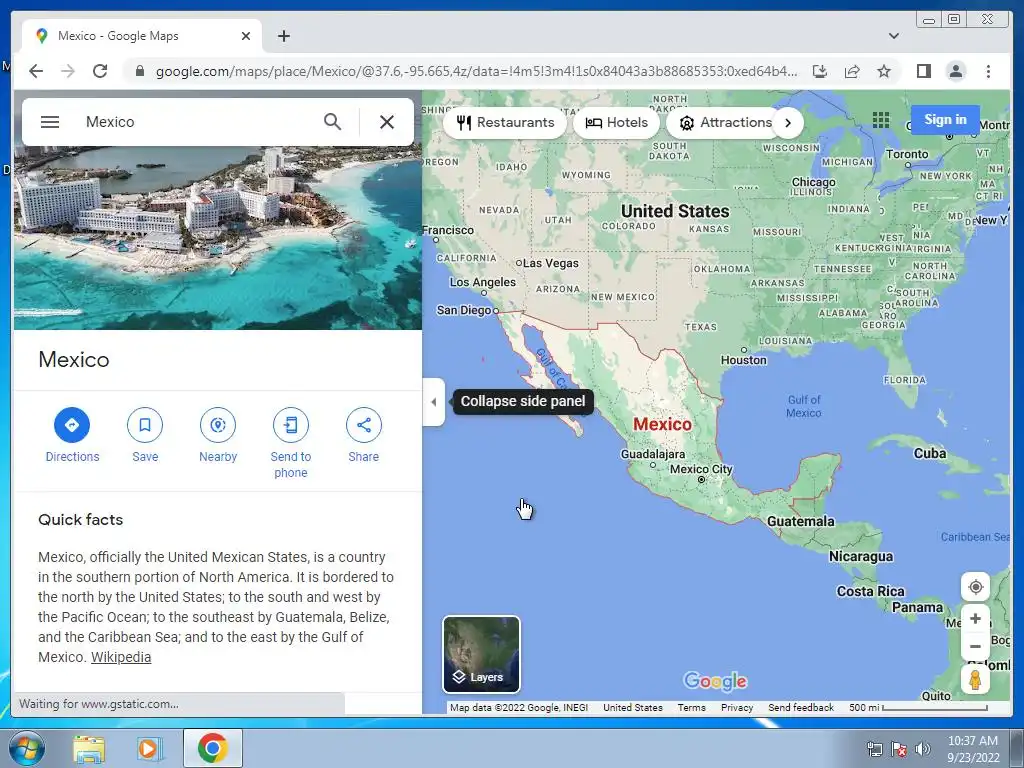Click the red Mexico country label
Screen dimensions: 1024x768
tap(662, 424)
